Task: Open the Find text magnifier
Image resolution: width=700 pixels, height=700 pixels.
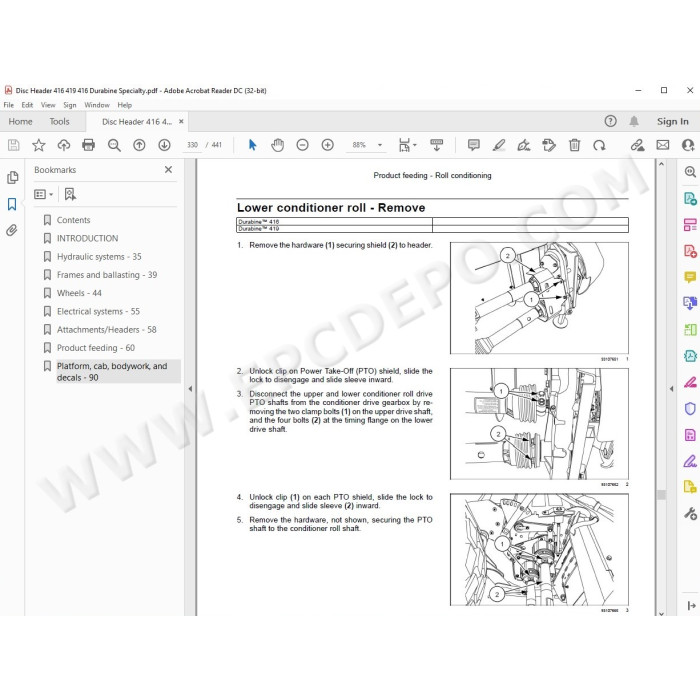Action: [114, 145]
